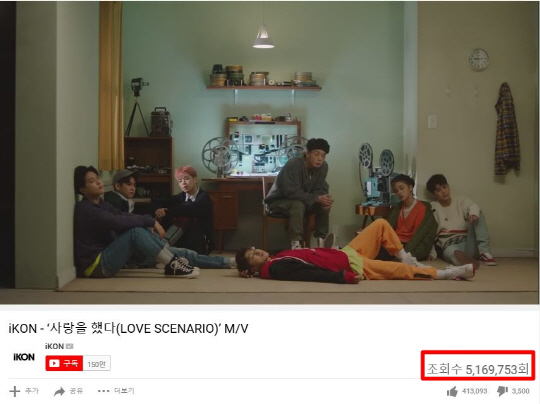Open the three-dots more icon
Screen dimensions: 540x404
click(103, 391)
